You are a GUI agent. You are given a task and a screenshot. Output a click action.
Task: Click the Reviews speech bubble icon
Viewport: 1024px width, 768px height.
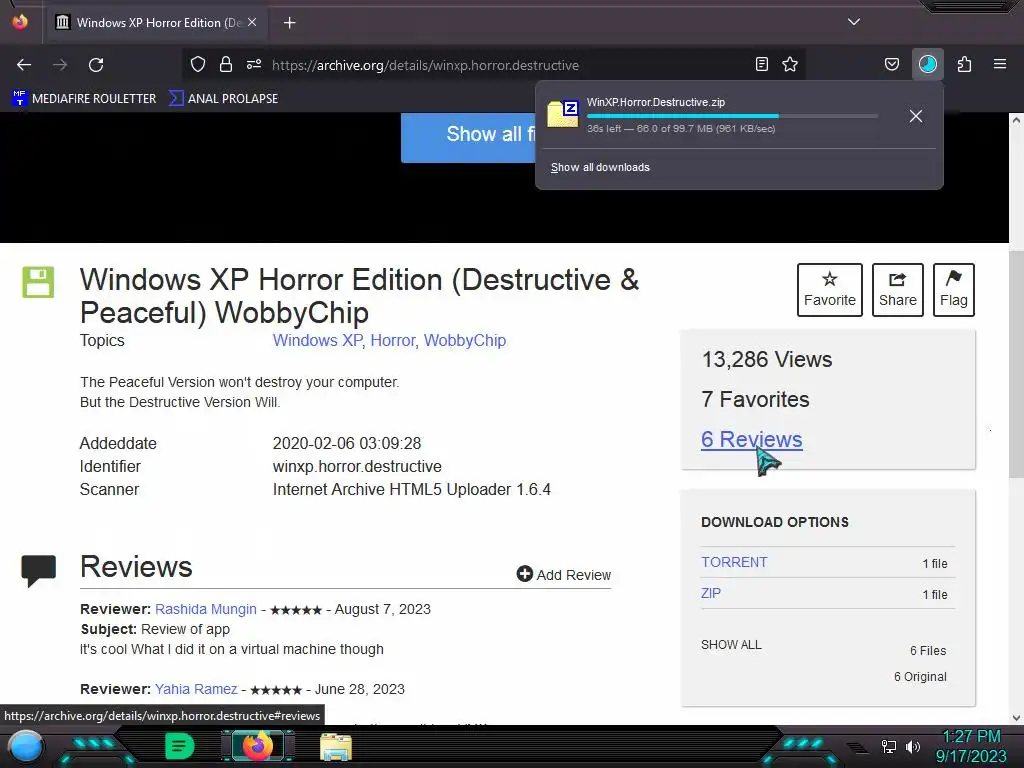pyautogui.click(x=39, y=570)
